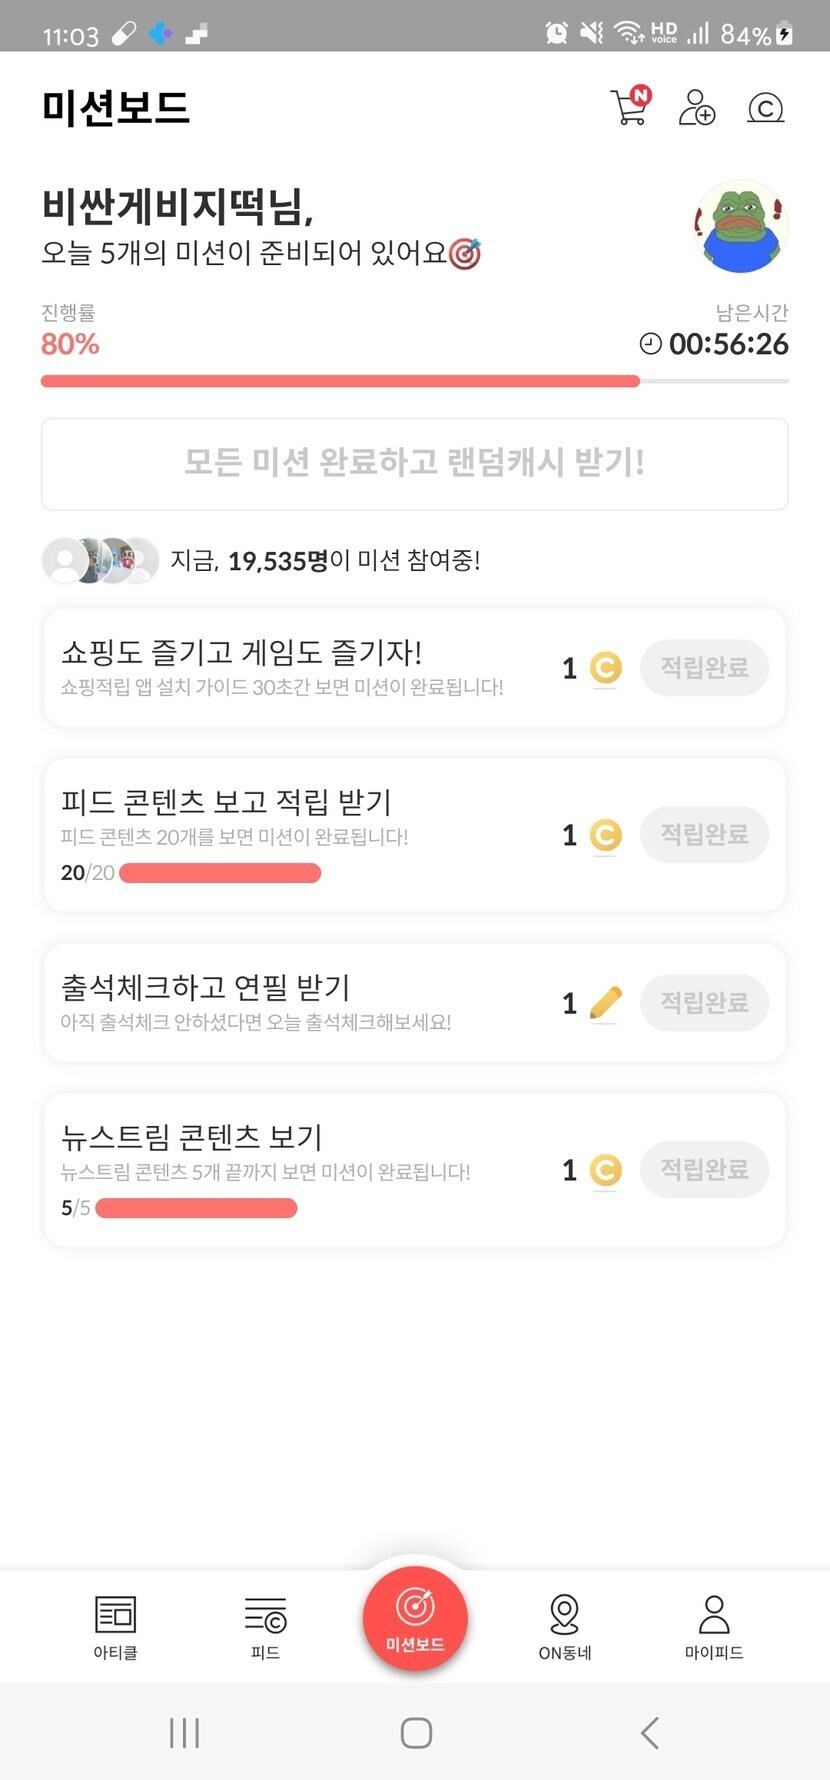Open the ON동네 location tab
830x1780 pixels.
tap(565, 1627)
